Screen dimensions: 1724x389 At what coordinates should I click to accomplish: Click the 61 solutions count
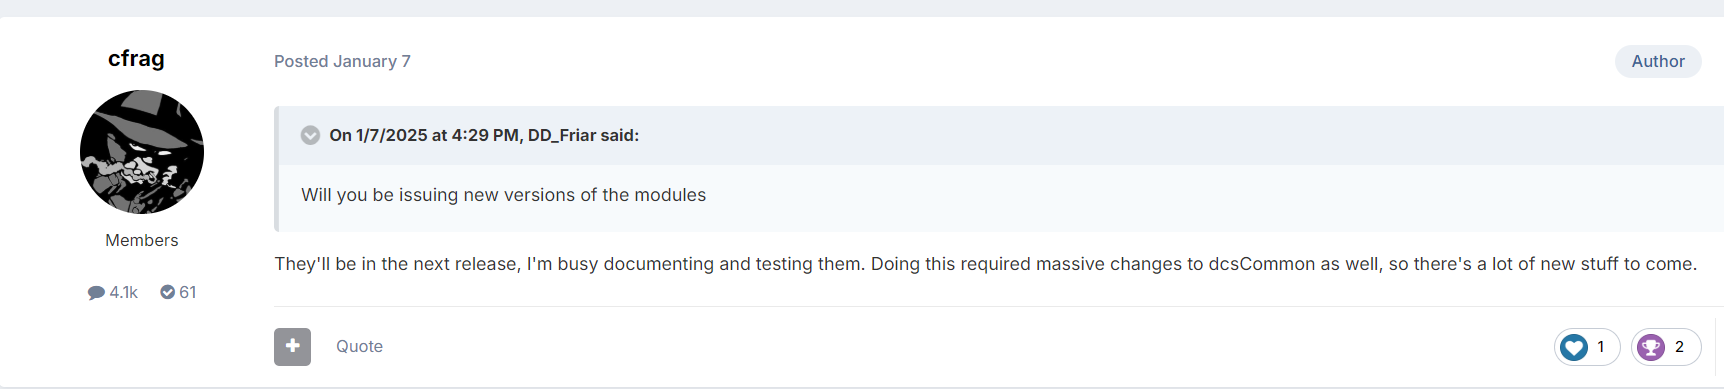(188, 292)
